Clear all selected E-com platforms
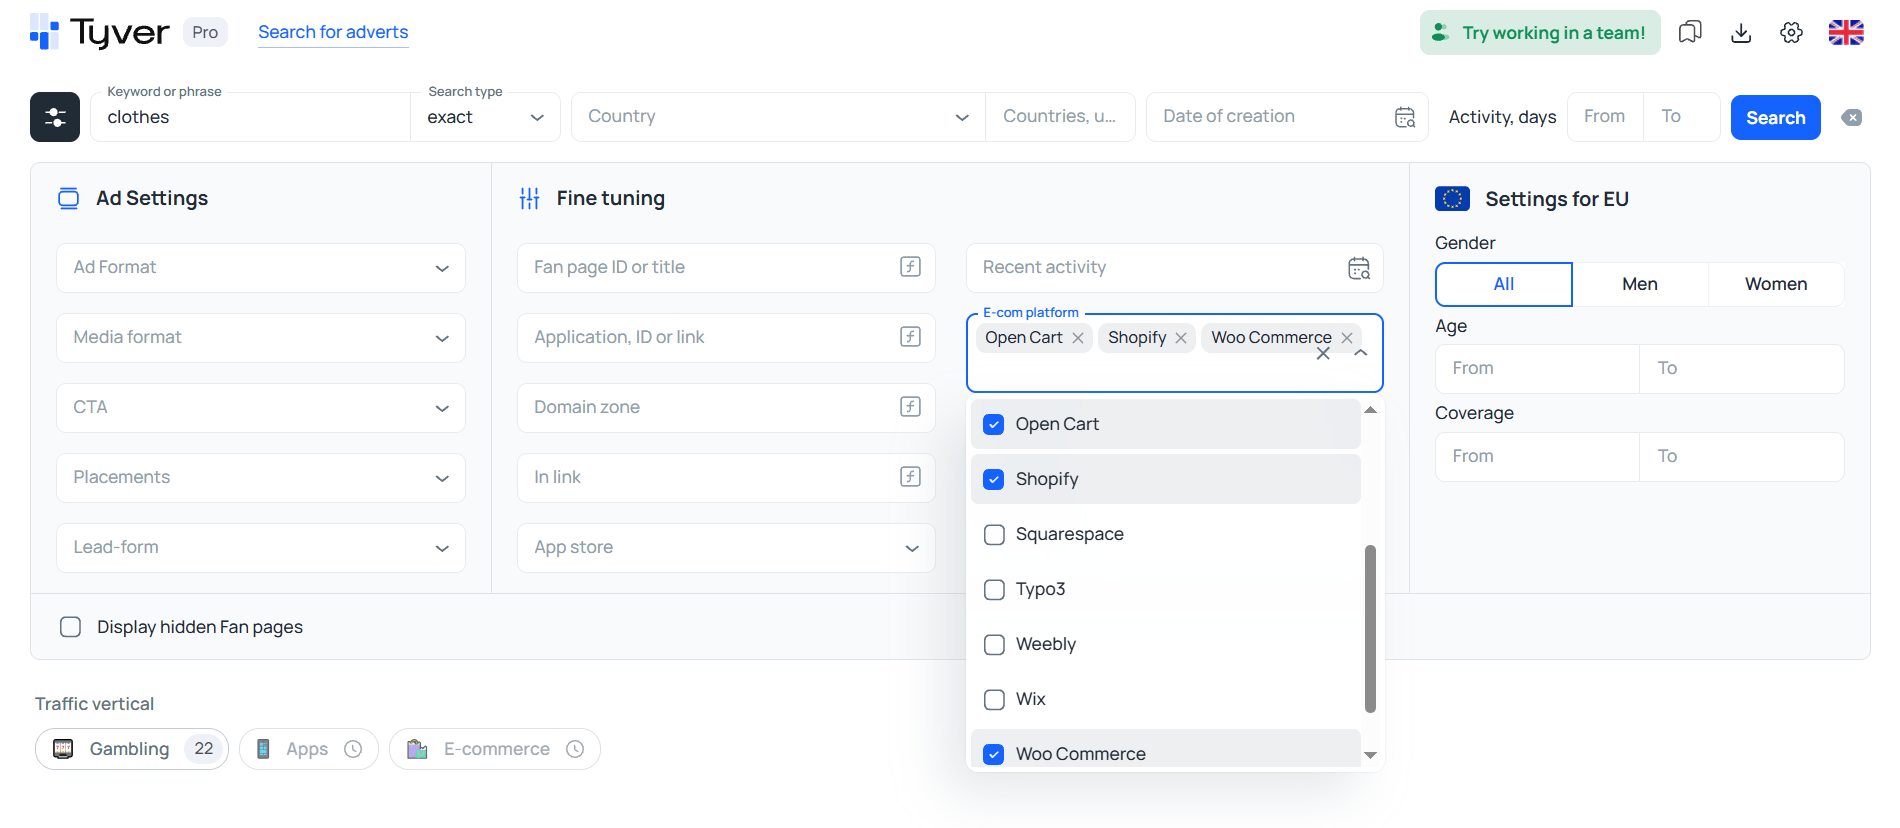Screen dimensions: 1900x828 [x=1323, y=354]
